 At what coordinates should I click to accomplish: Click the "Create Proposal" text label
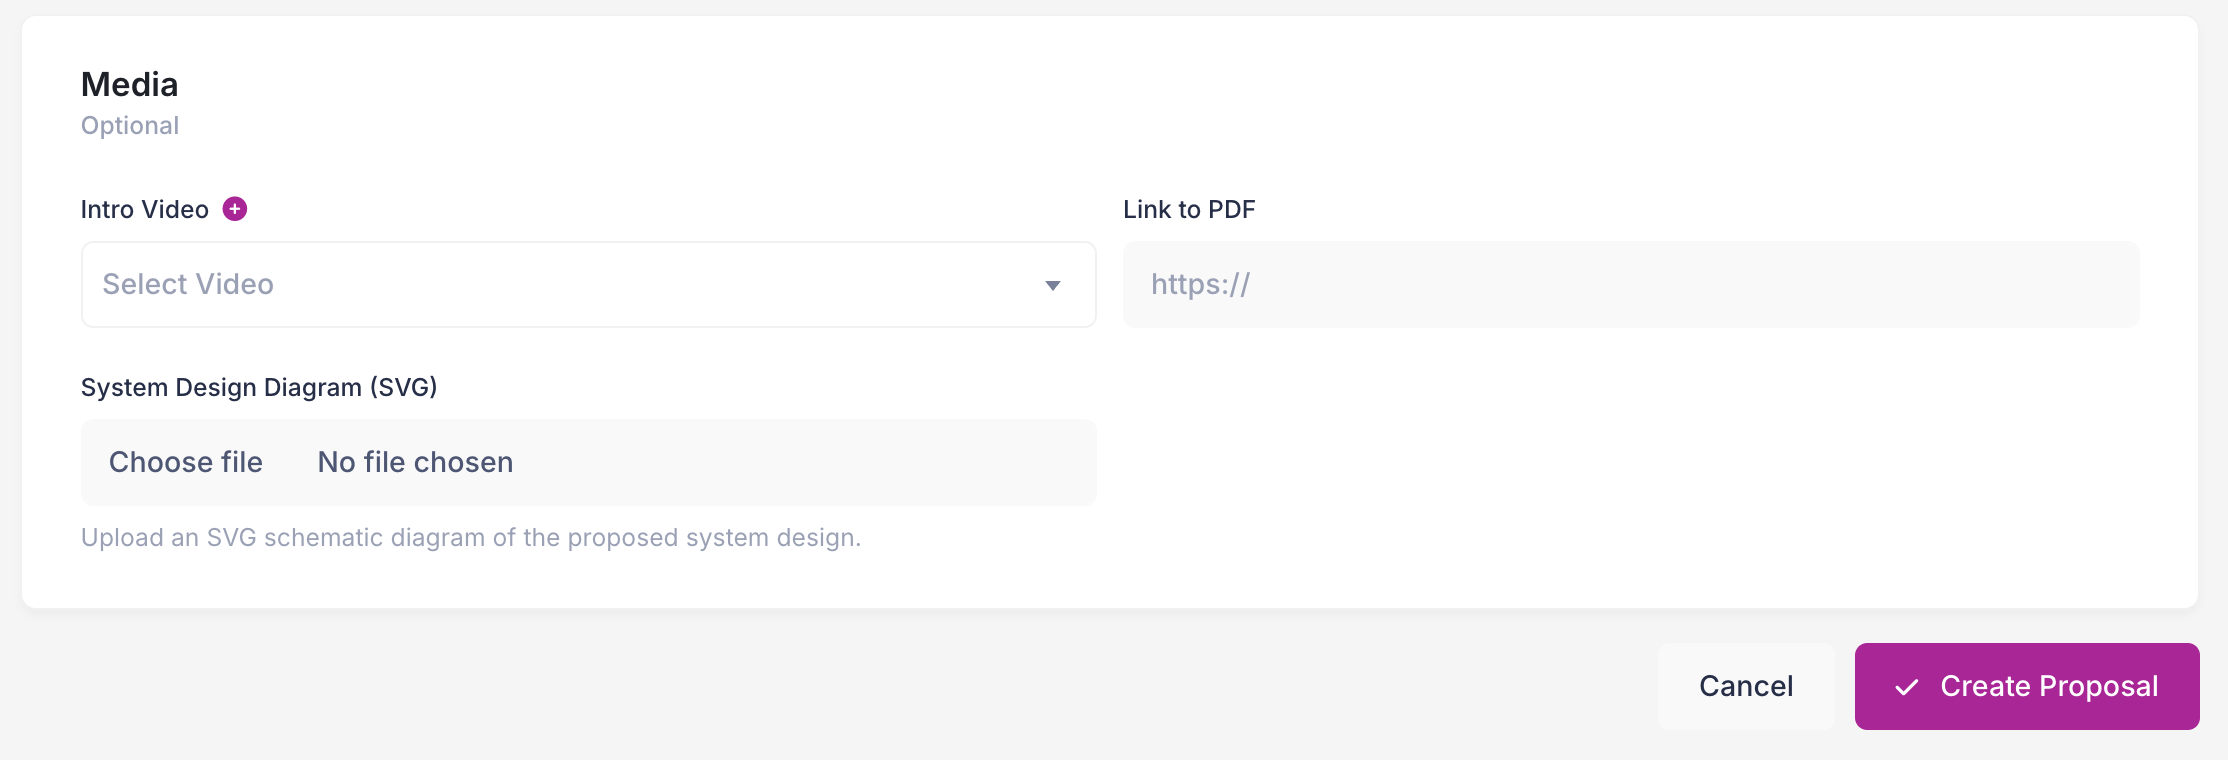click(x=2049, y=686)
